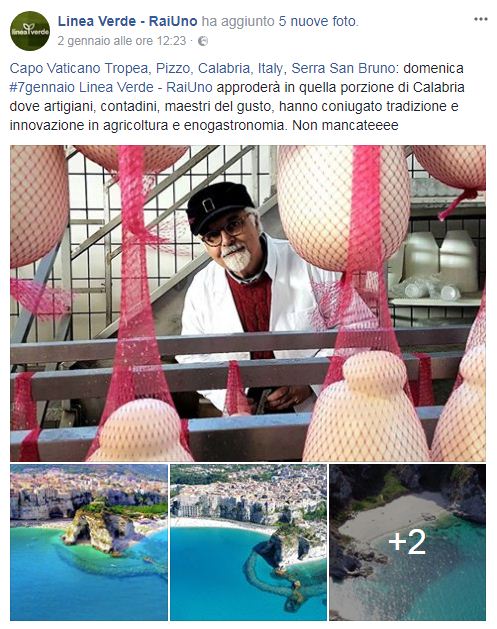Click the '5 nuove foto' text in header

[x=318, y=21]
